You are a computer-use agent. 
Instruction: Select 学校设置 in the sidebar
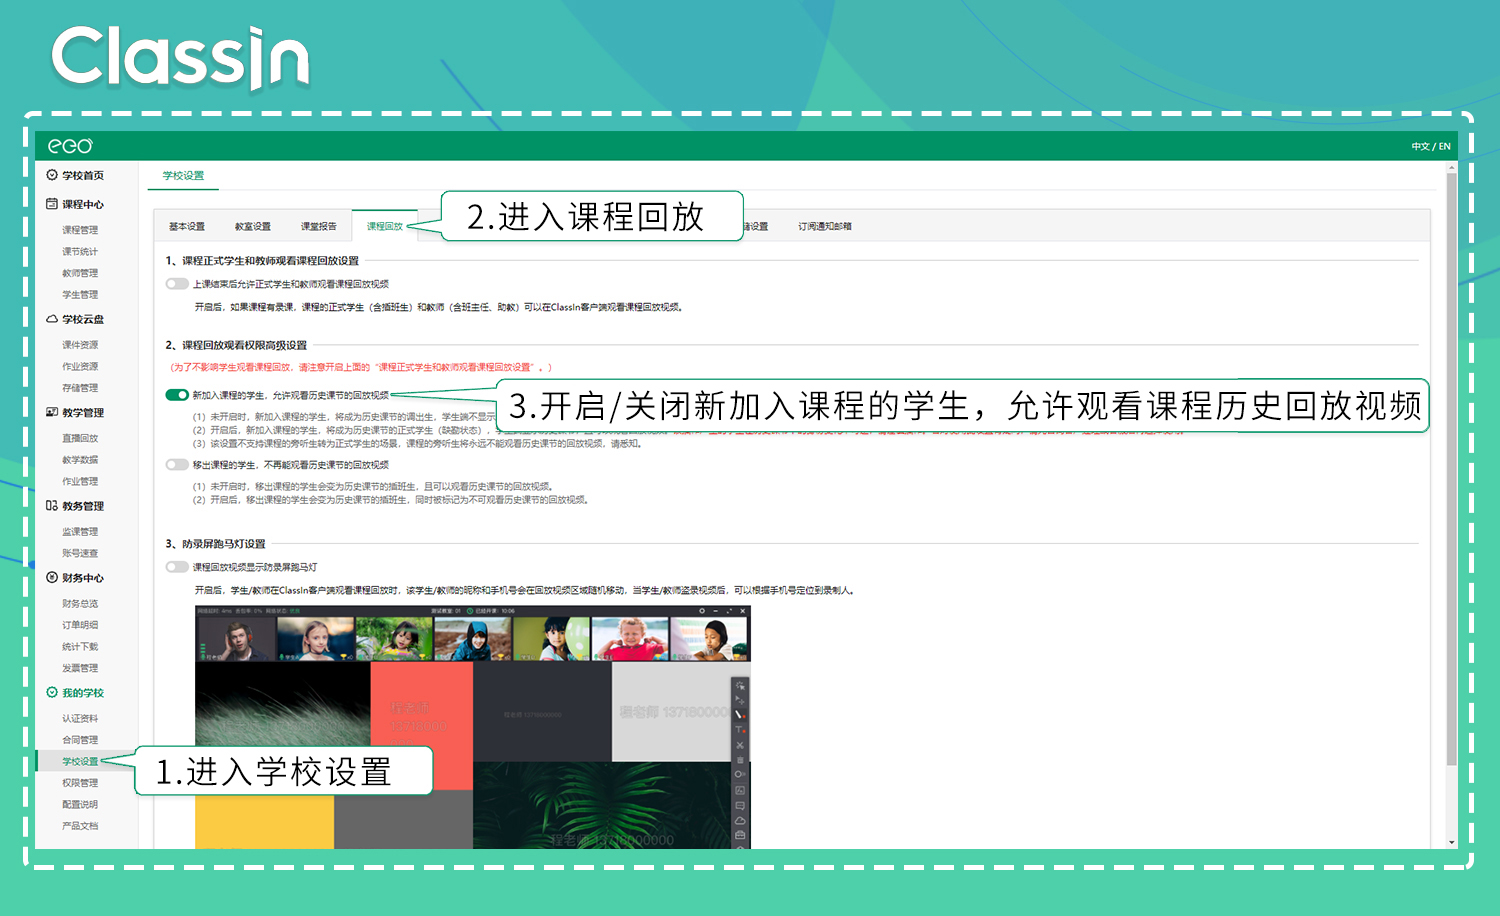pyautogui.click(x=80, y=762)
